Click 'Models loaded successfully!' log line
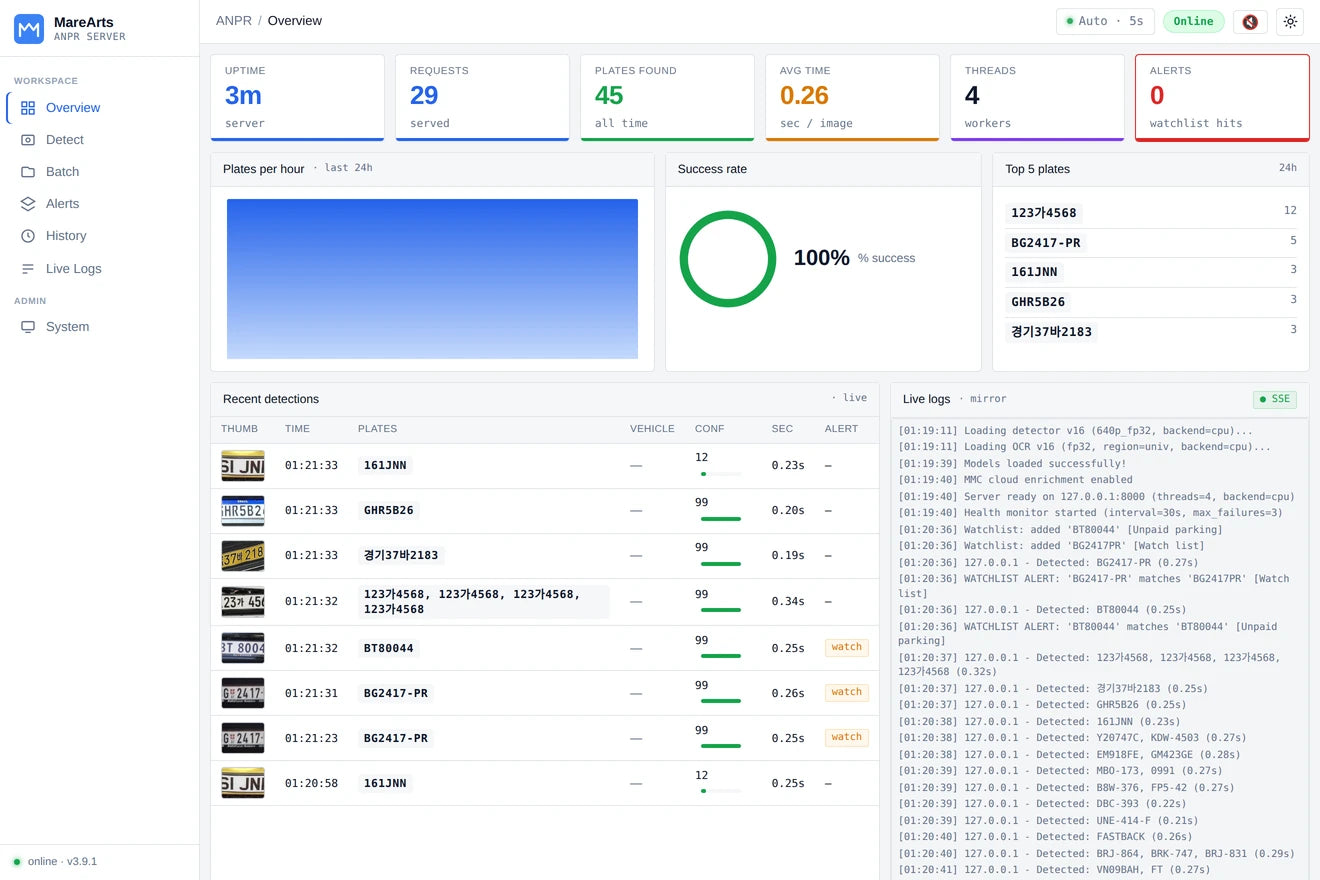This screenshot has height=880, width=1320. 1012,464
